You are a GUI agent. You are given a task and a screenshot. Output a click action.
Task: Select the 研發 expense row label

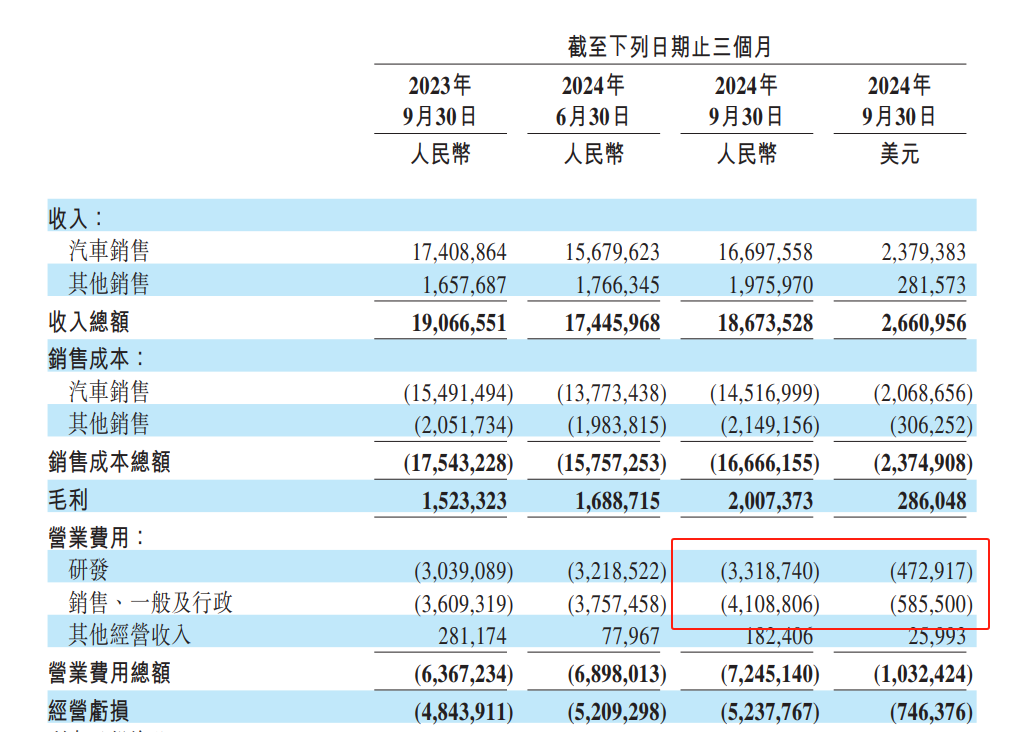(x=88, y=570)
